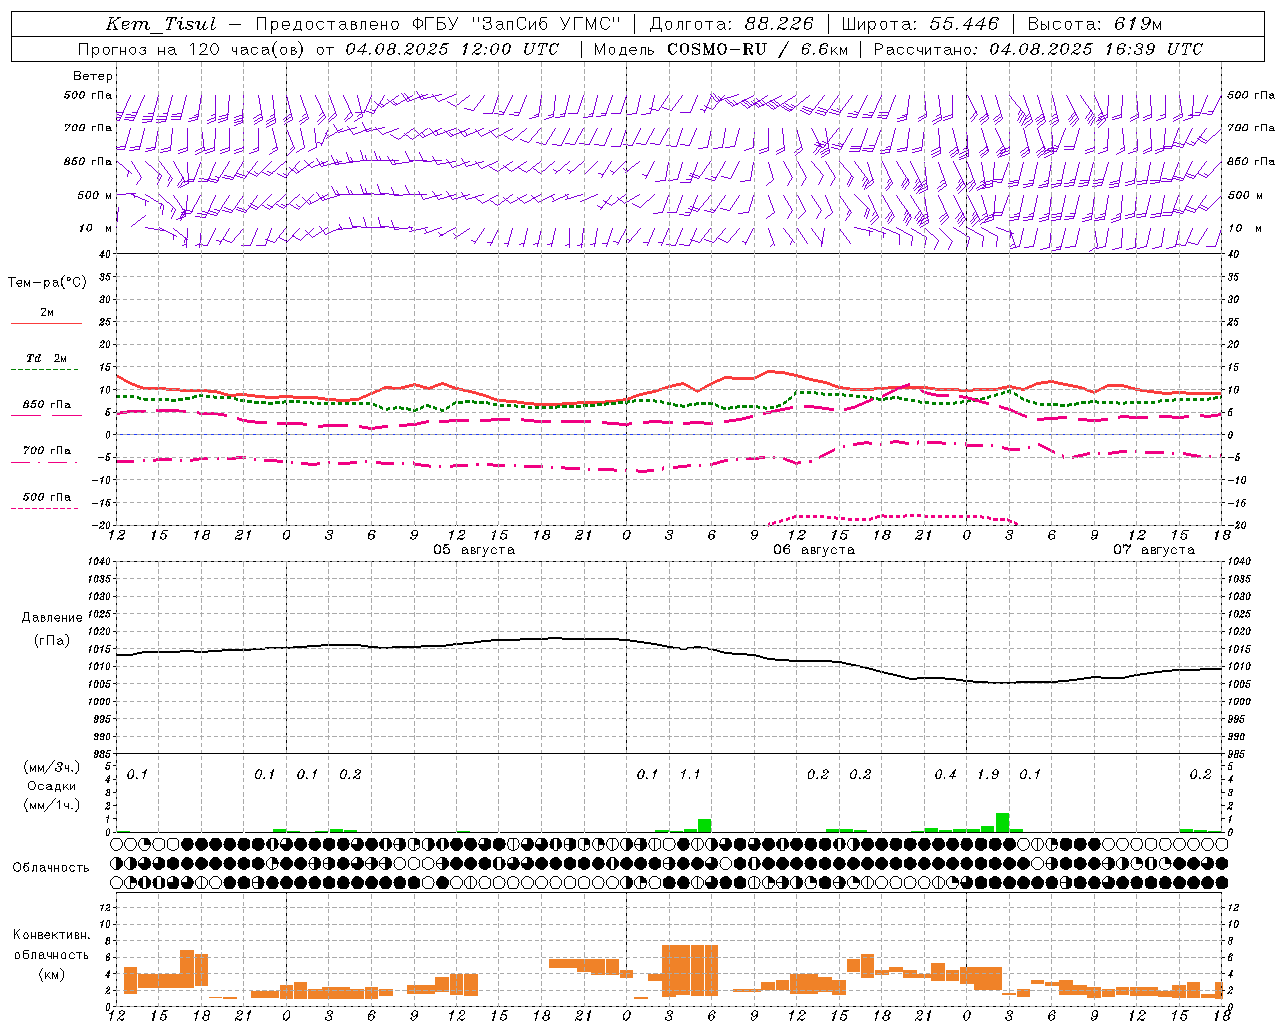Click the '(гПа)' pressure unit label
The height and width of the screenshot is (1024, 1280).
coord(52,641)
